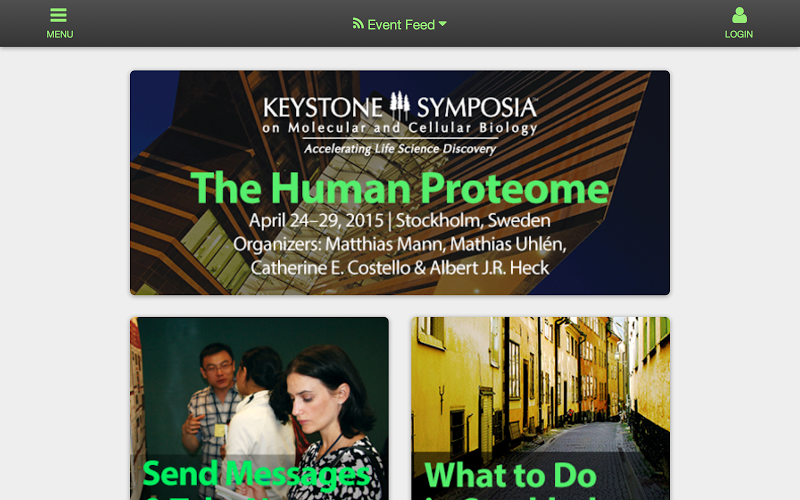800x500 pixels.
Task: Click Catherine E. Costello & Albert Heck line
Action: 400,268
